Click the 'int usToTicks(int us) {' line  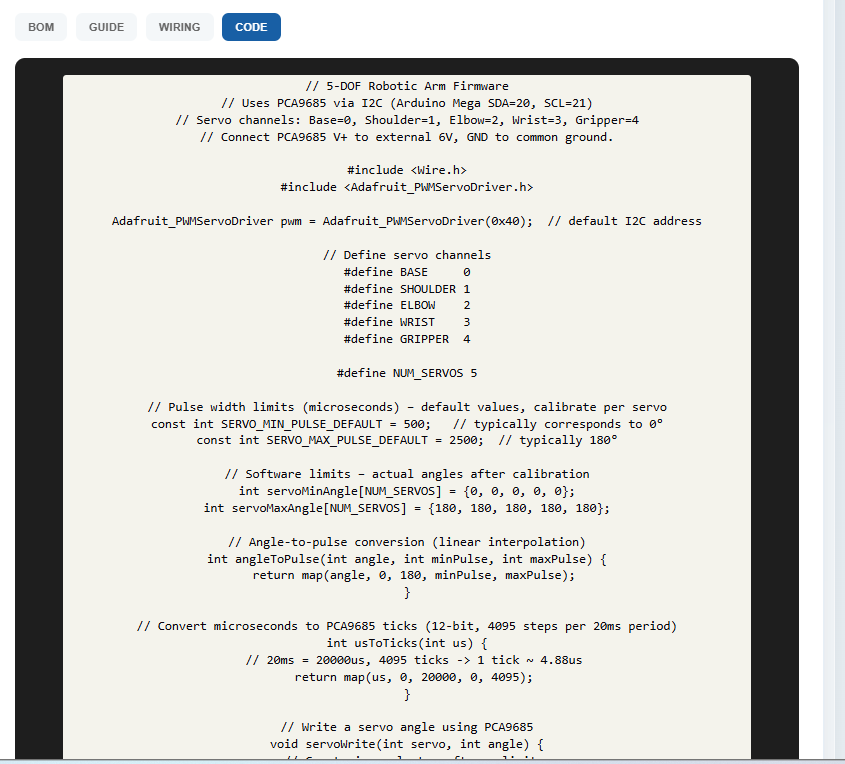tap(407, 643)
